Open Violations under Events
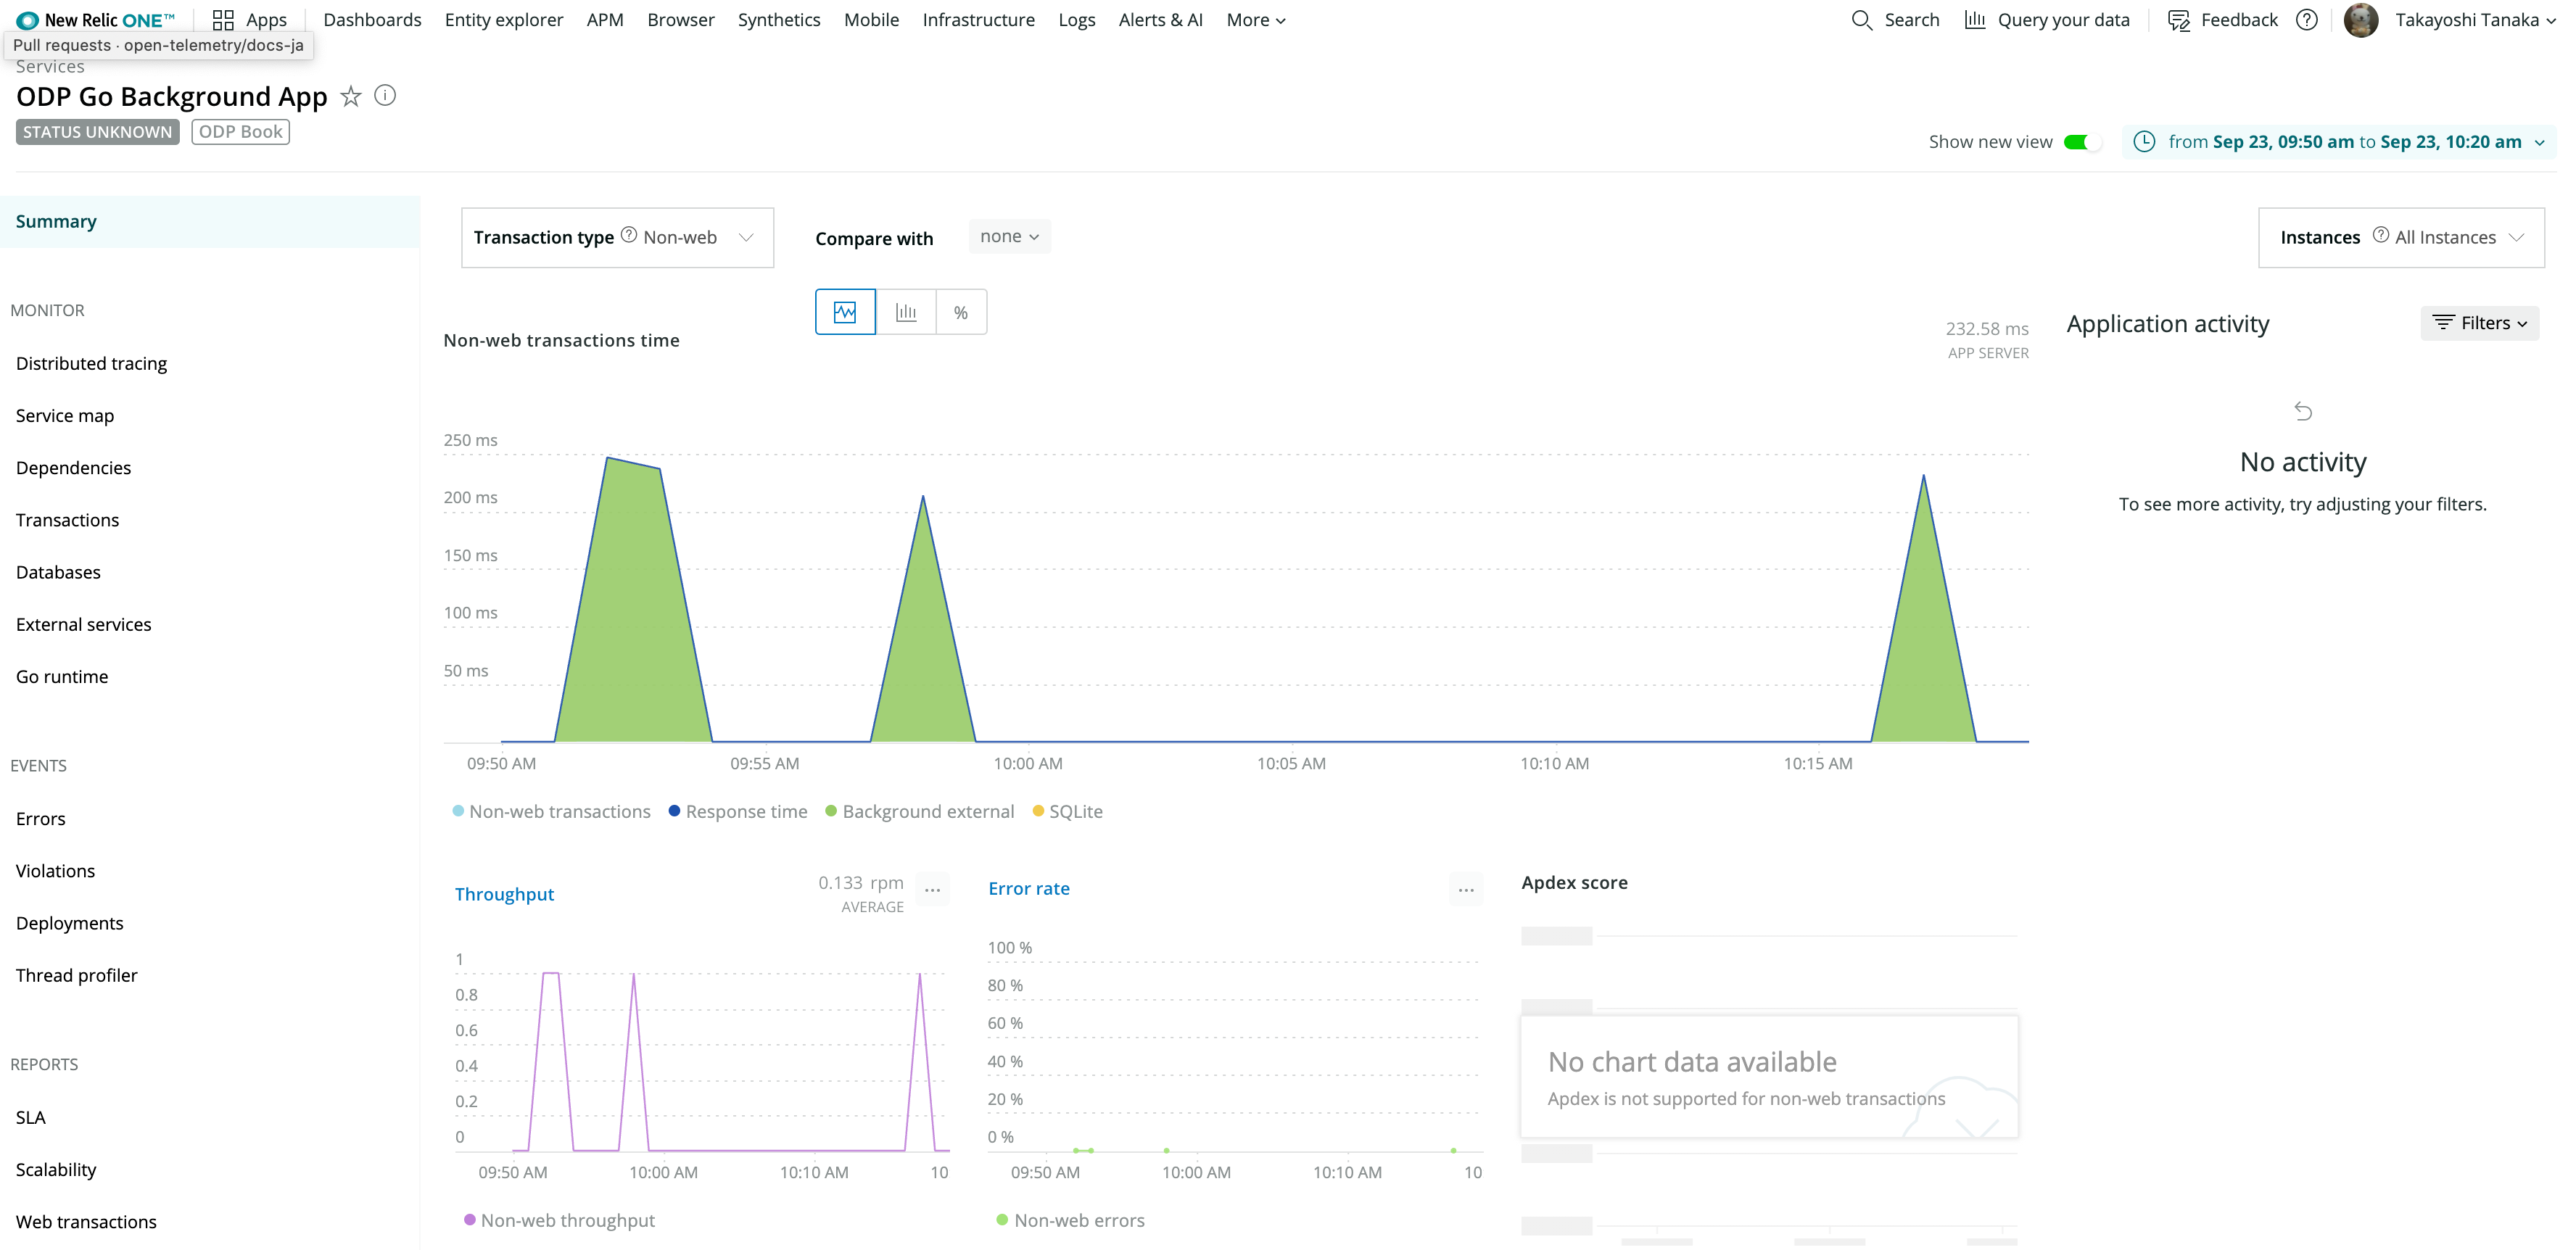 (55, 870)
